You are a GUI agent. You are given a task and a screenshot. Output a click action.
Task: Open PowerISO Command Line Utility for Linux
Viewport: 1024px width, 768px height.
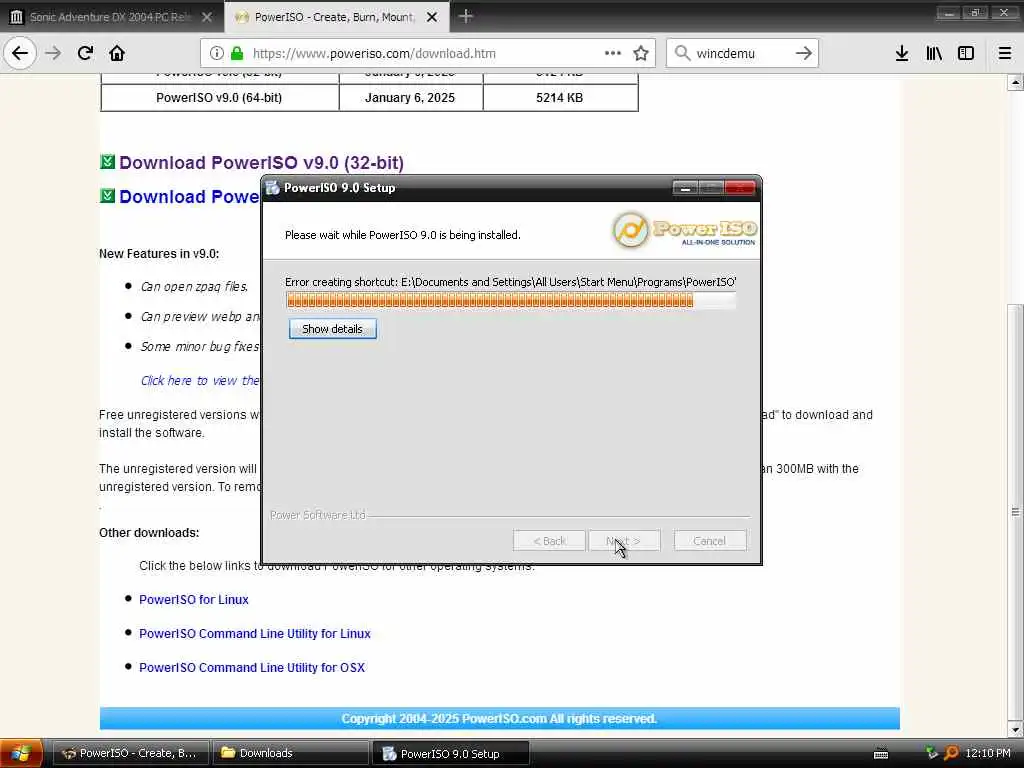click(255, 633)
